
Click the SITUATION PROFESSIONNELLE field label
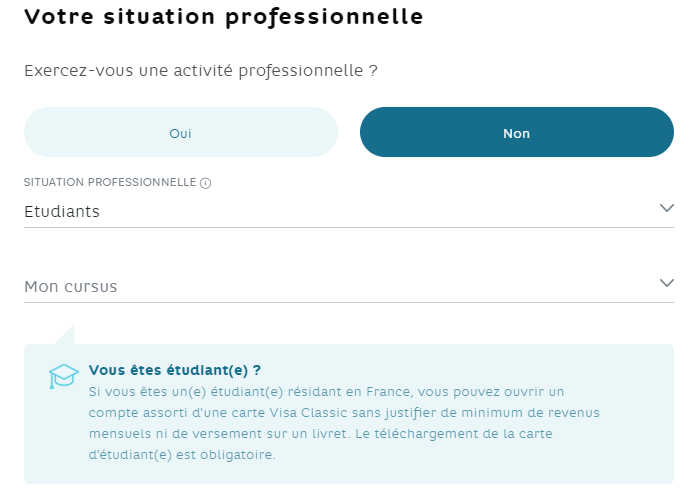(110, 182)
